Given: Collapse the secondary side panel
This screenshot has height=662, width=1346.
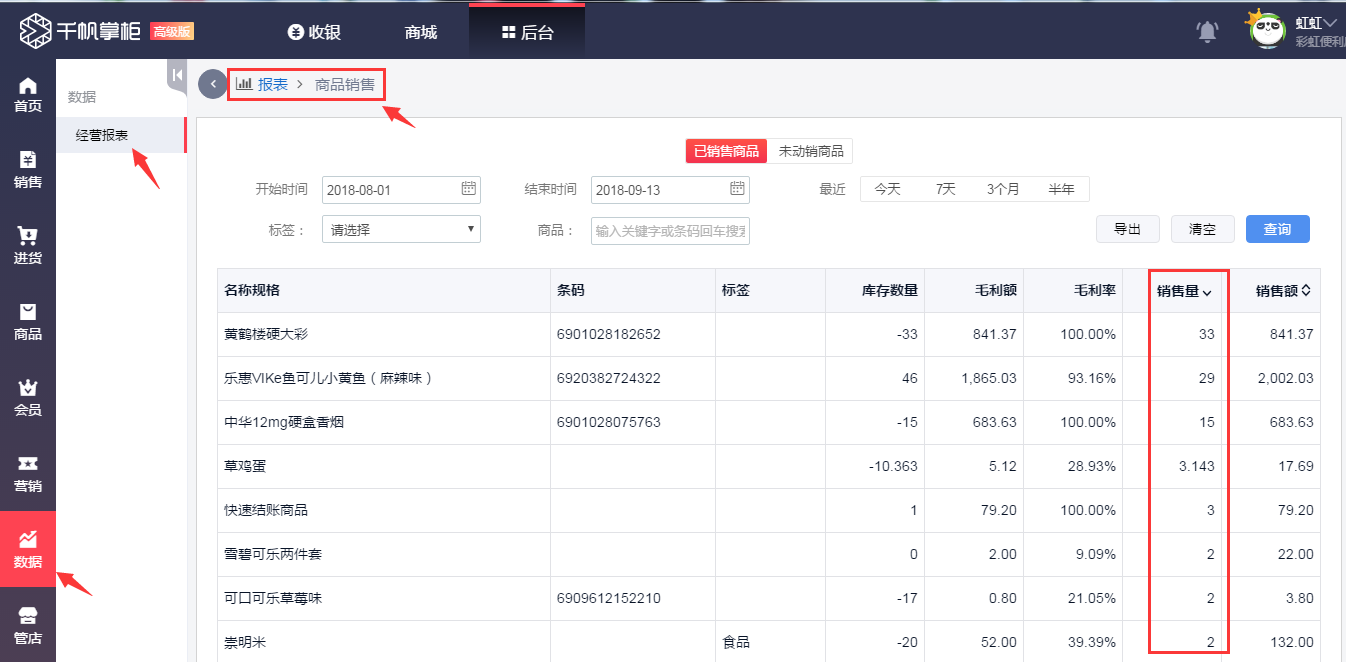Looking at the screenshot, I should [x=176, y=75].
